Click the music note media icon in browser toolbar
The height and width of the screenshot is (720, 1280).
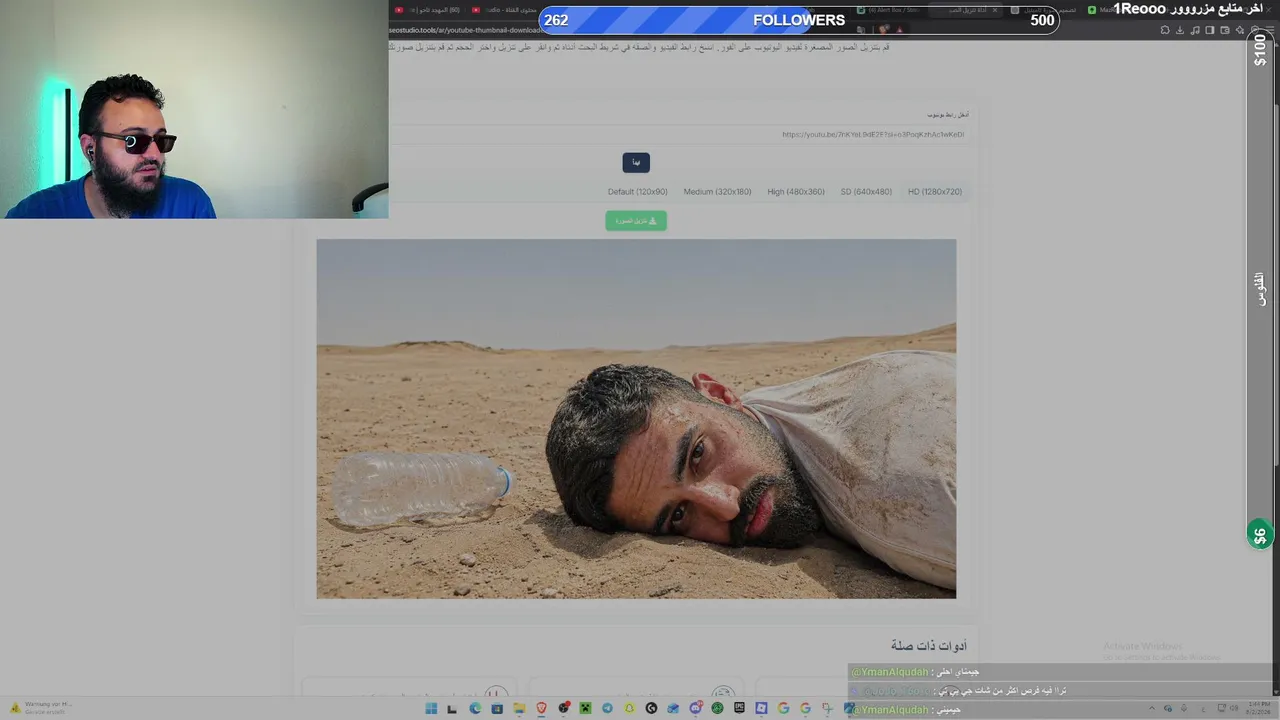[x=1195, y=30]
